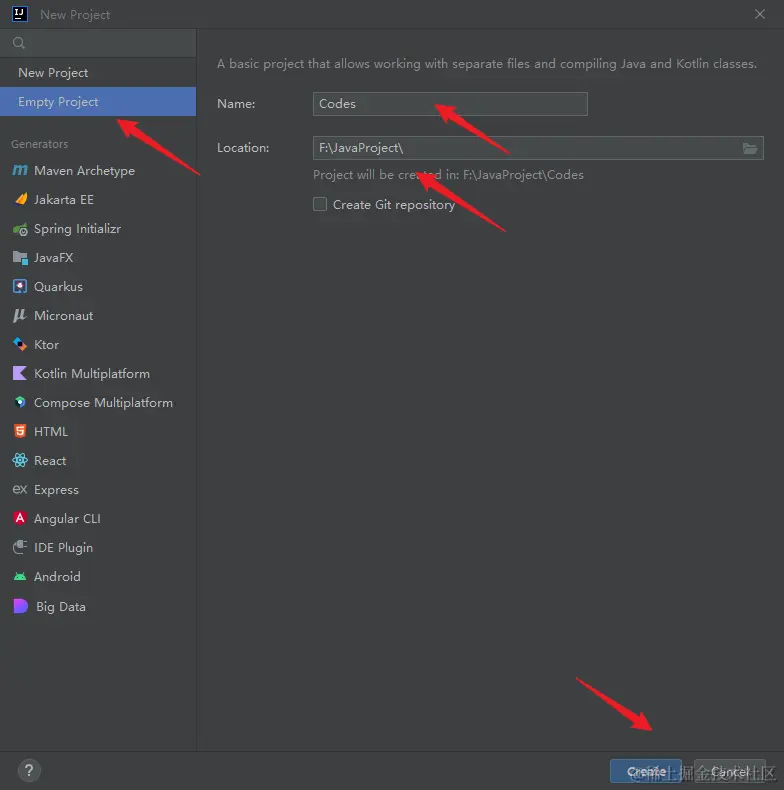Viewport: 784px width, 790px height.
Task: Click the IntelliJ IDEA logo icon
Action: click(20, 14)
